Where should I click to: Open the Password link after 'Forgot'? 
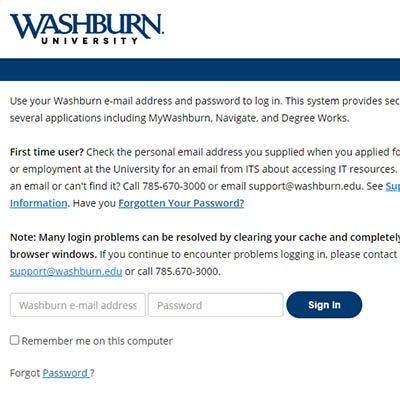66,373
